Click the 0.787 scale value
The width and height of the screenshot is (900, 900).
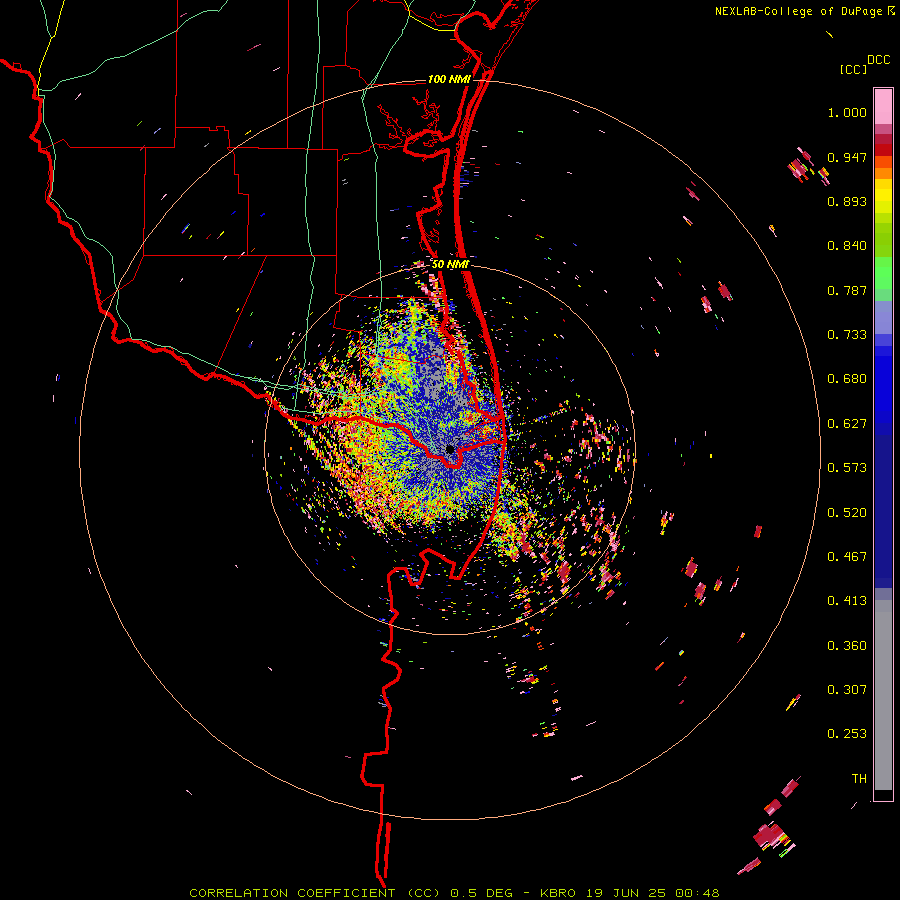pos(847,290)
